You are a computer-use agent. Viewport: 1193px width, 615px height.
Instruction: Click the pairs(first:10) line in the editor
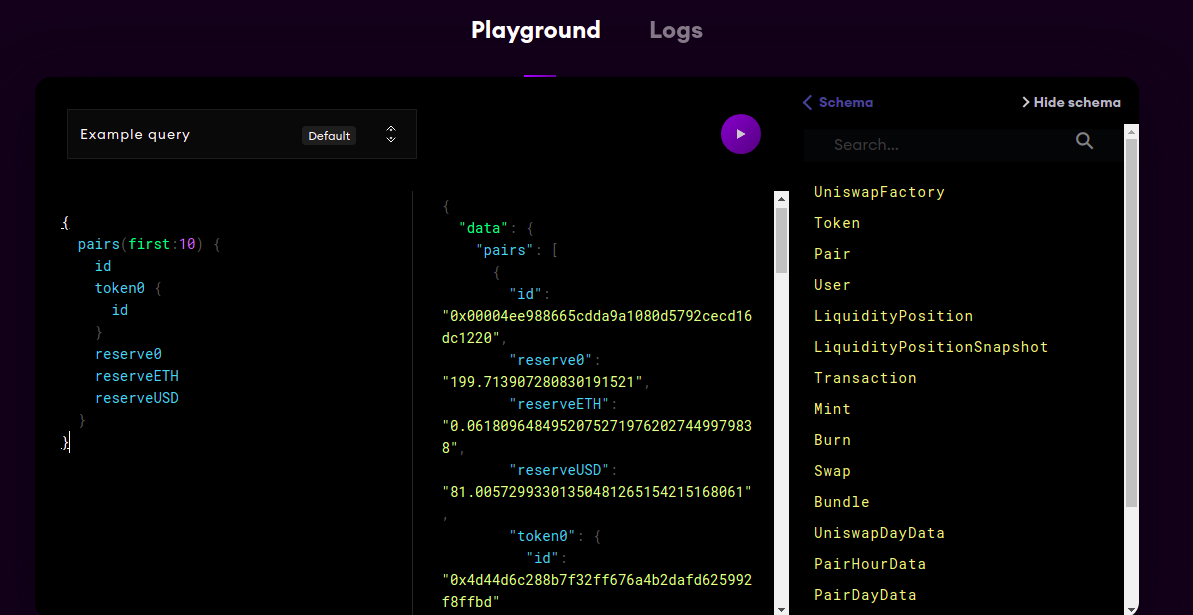[149, 244]
